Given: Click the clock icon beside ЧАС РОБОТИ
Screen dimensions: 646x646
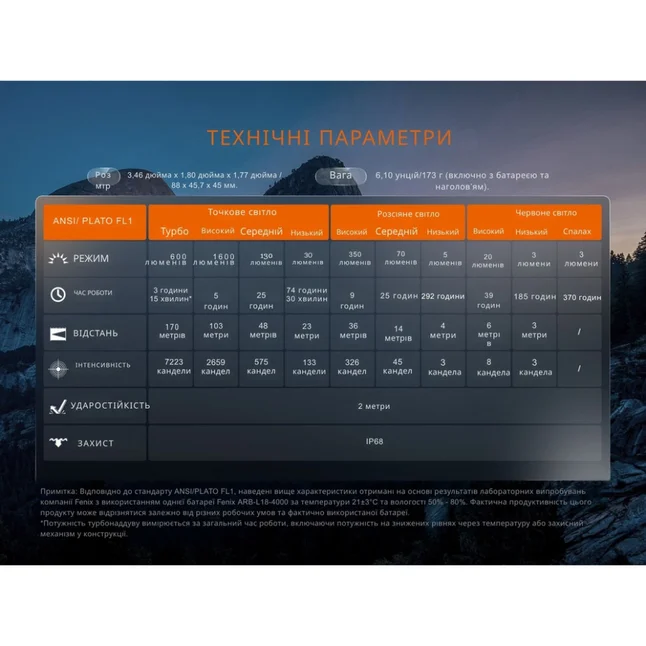Looking at the screenshot, I should click(x=58, y=294).
